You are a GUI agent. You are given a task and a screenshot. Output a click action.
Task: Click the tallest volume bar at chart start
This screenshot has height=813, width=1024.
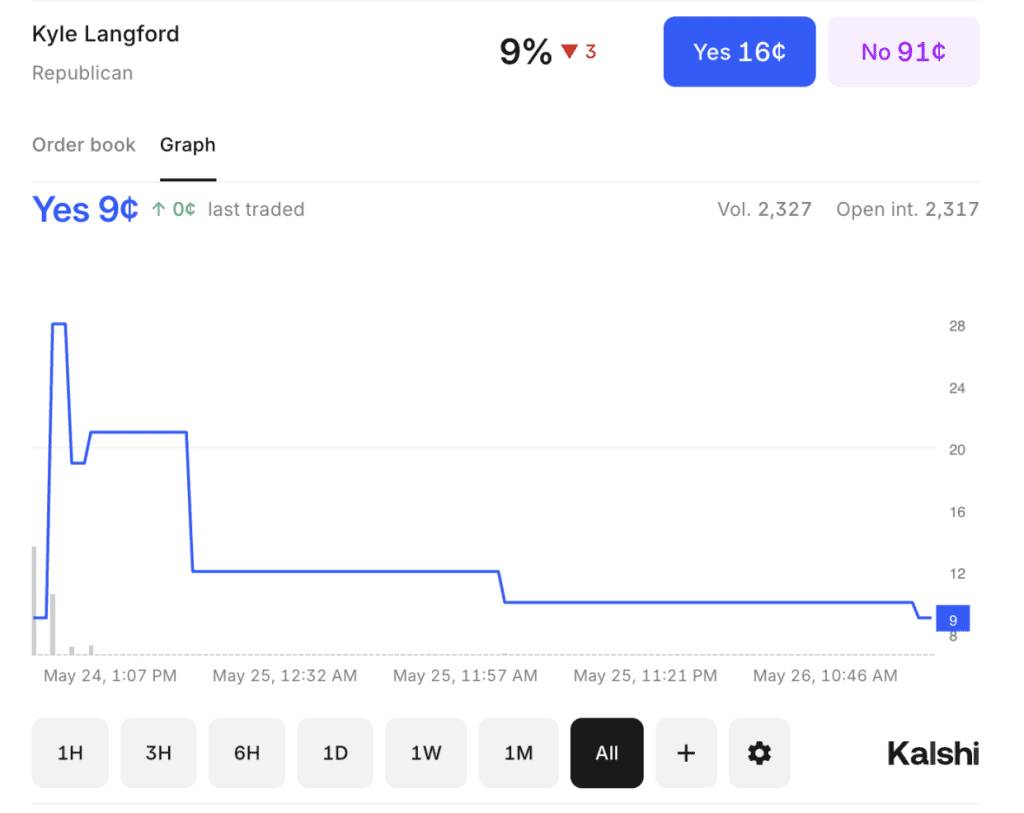(34, 600)
